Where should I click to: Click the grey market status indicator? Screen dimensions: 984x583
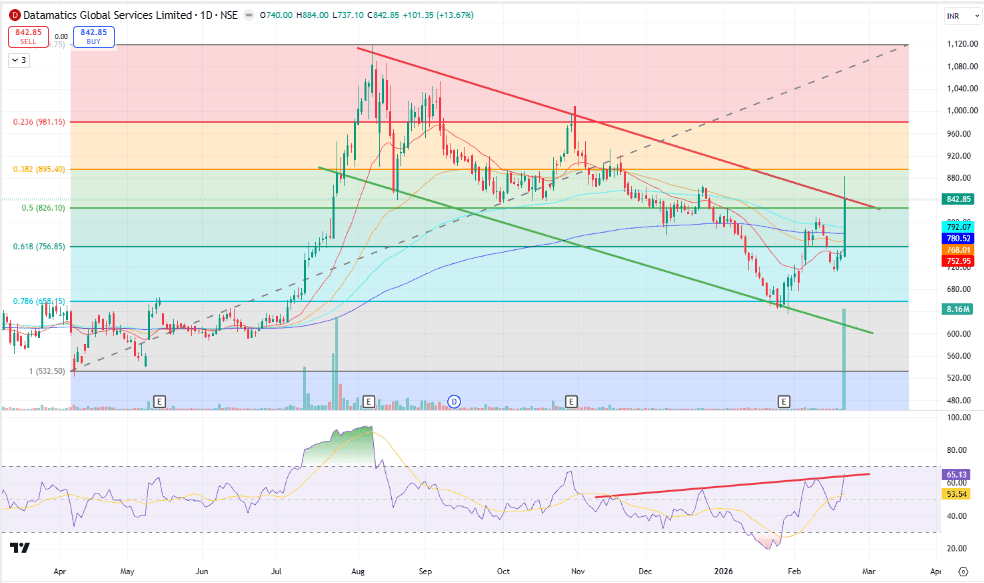249,15
